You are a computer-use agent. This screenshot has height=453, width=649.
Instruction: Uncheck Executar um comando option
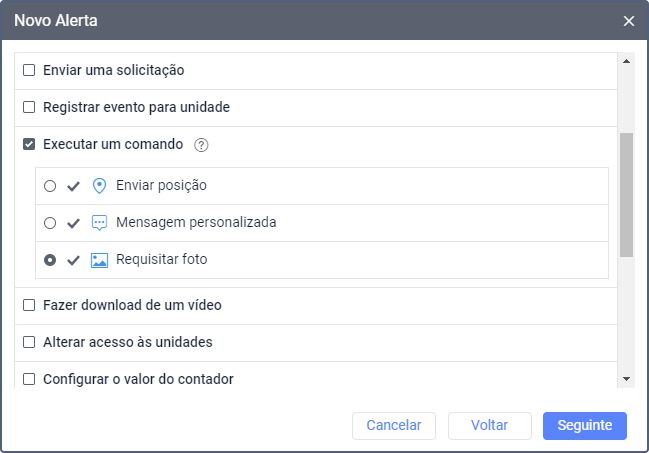(29, 145)
